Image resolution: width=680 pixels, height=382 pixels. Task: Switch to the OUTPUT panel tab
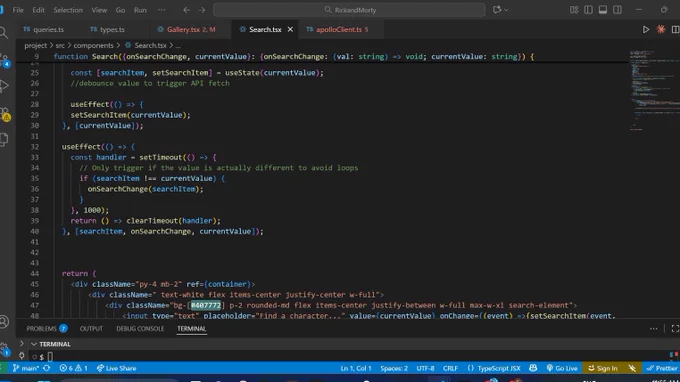91,329
